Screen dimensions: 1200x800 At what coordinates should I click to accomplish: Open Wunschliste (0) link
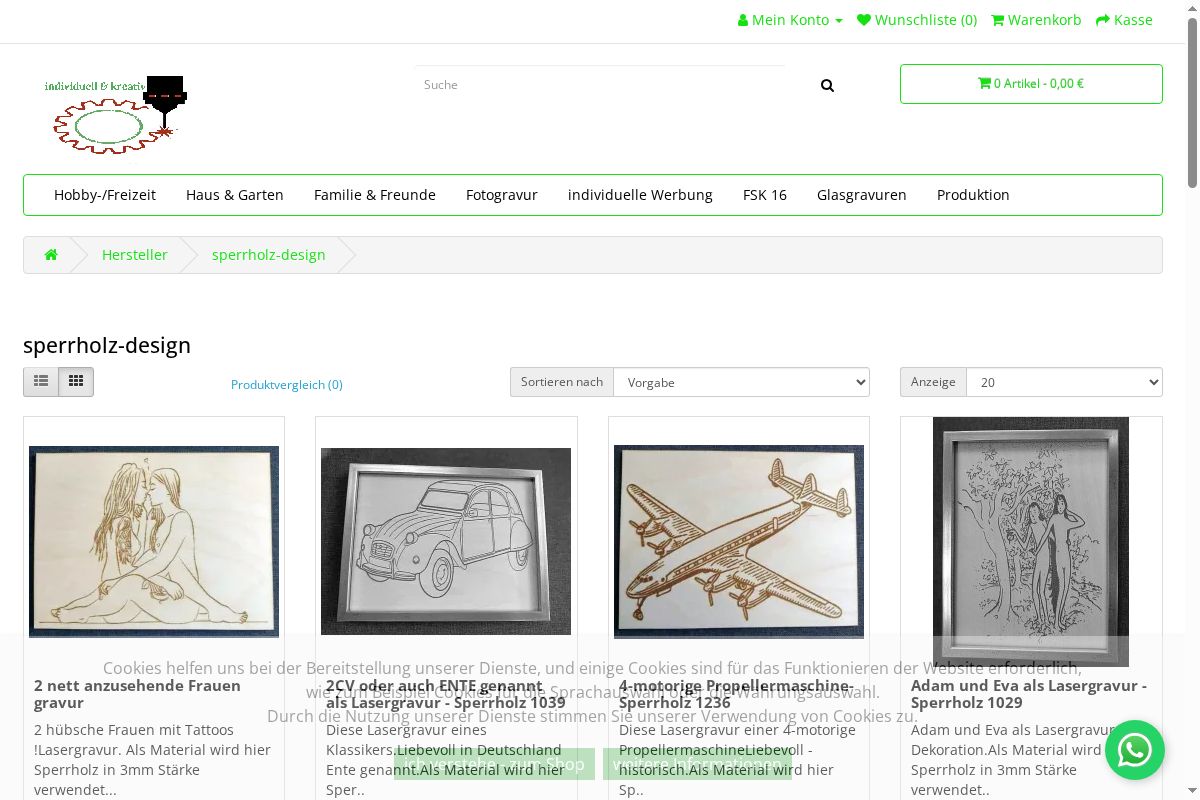click(917, 20)
